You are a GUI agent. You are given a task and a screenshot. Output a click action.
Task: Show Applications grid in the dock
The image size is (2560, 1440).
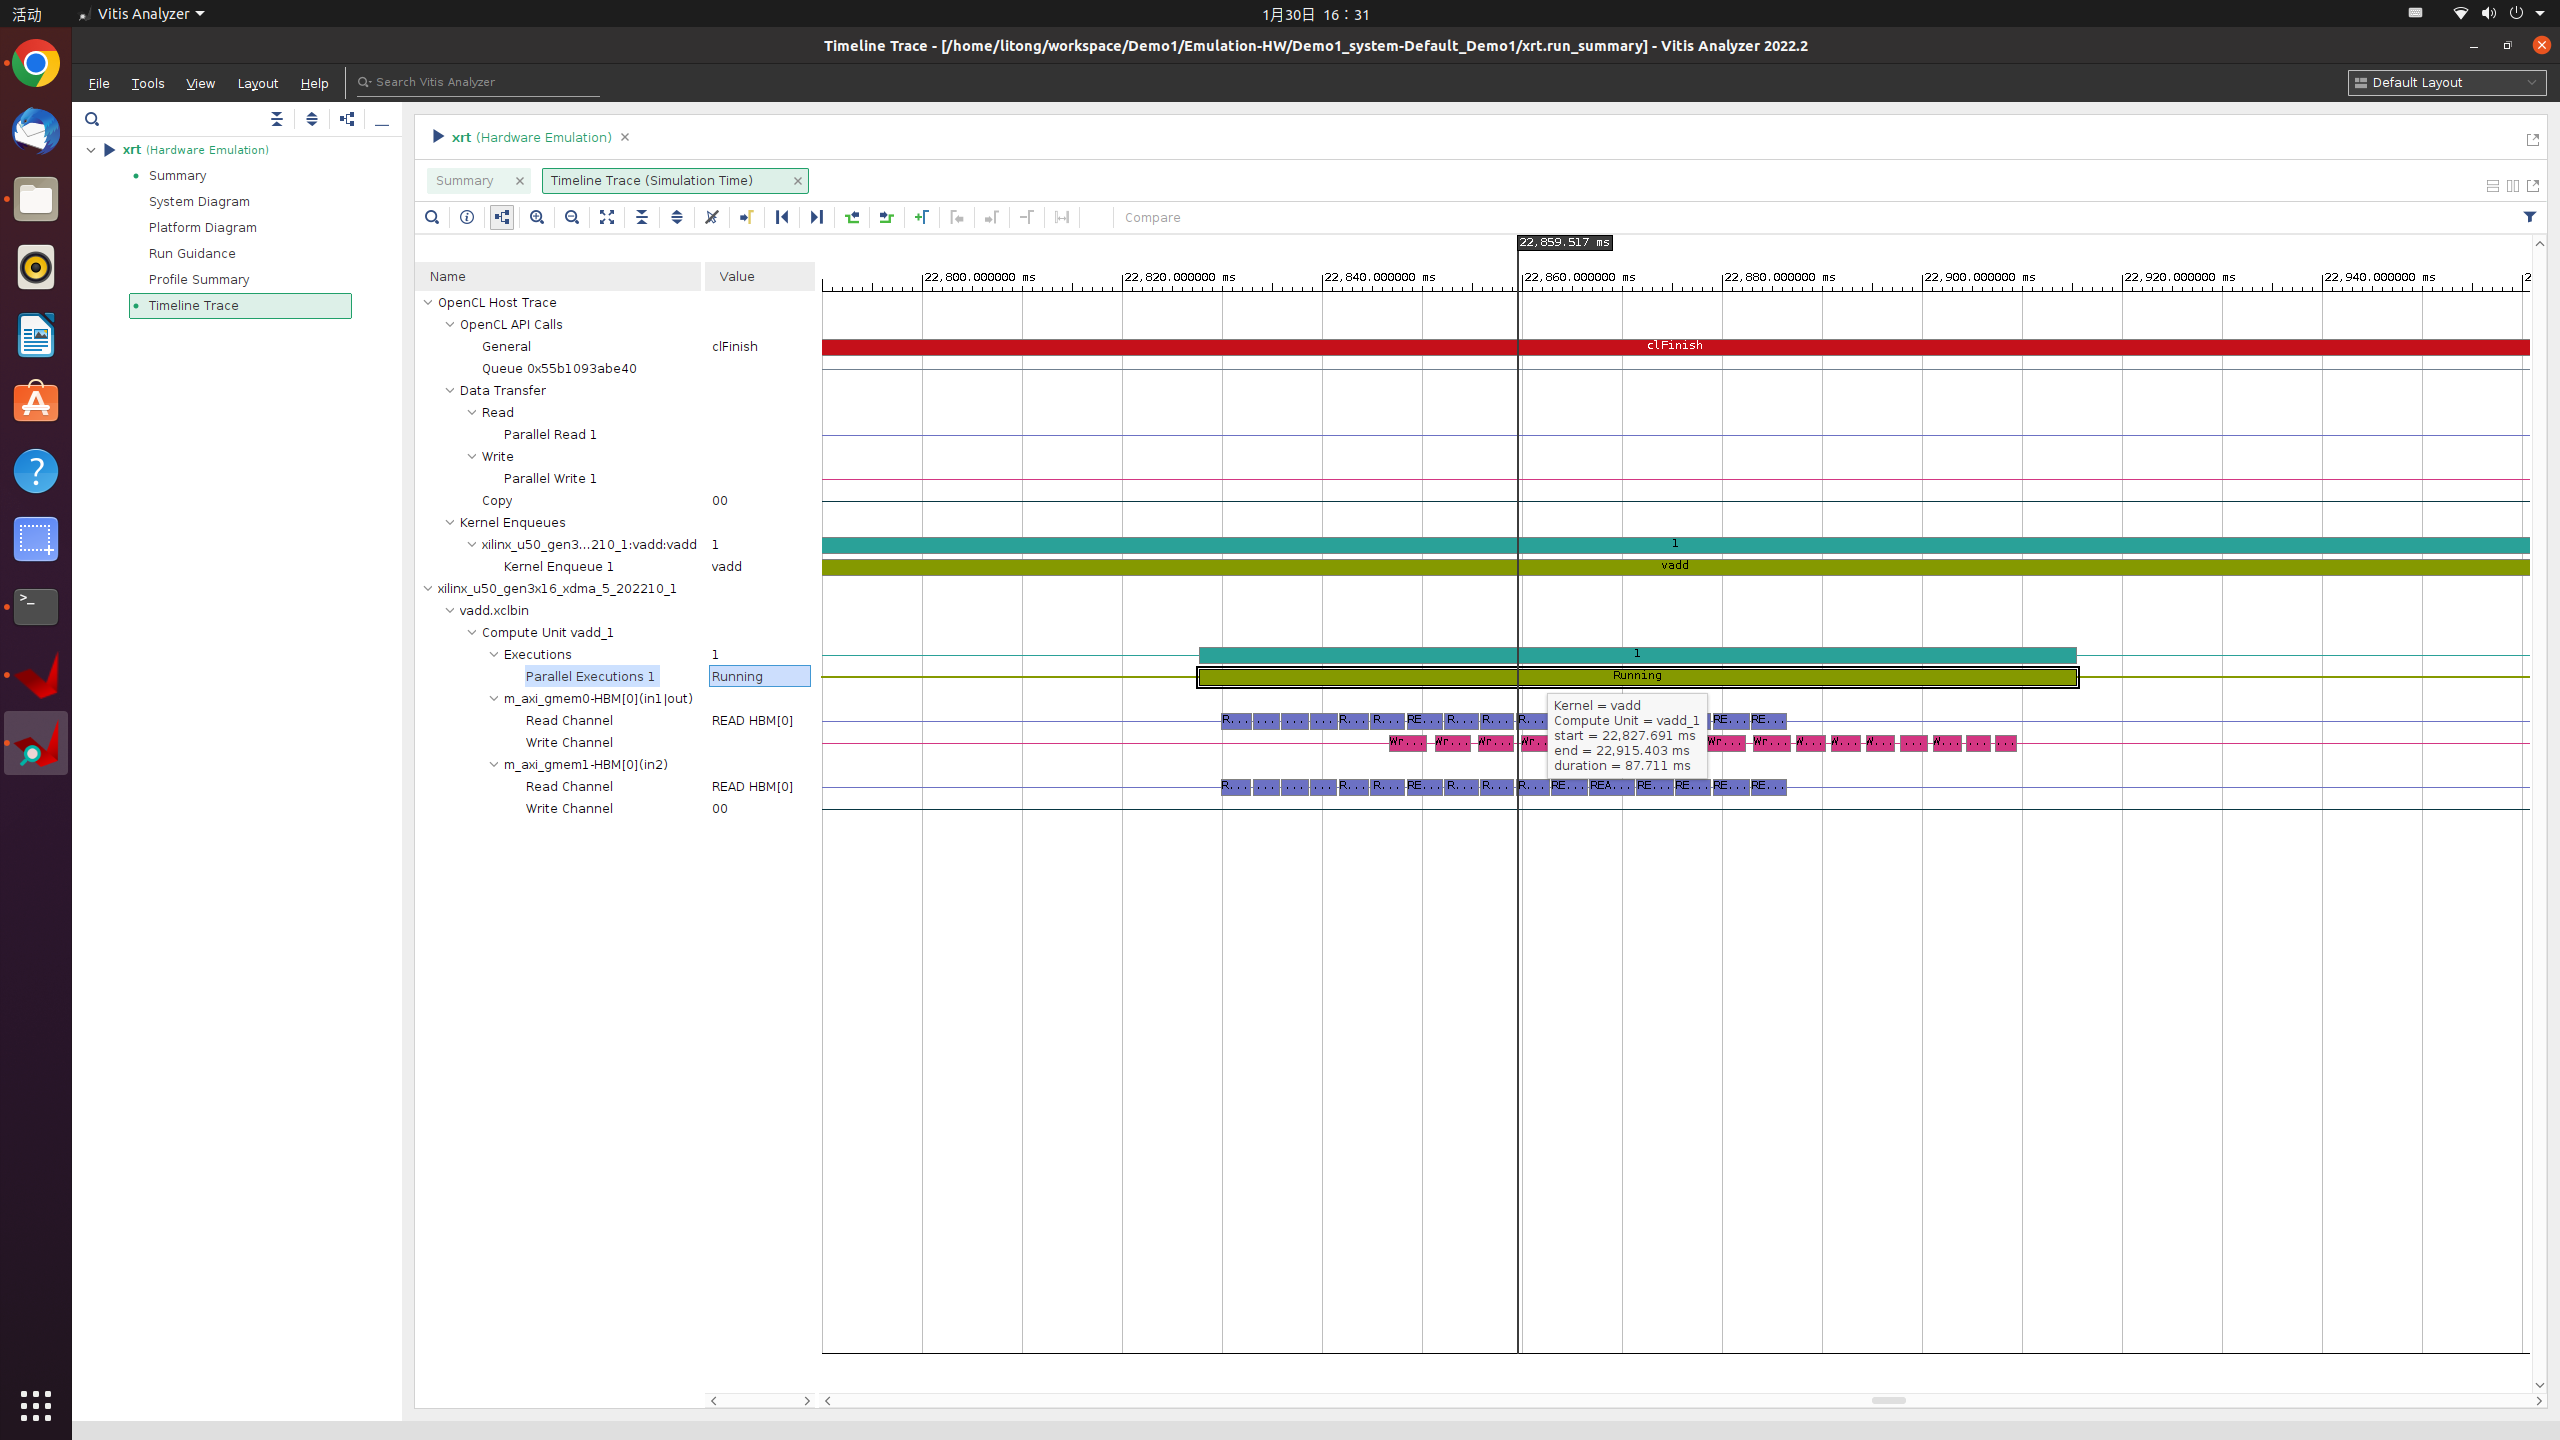point(36,1405)
